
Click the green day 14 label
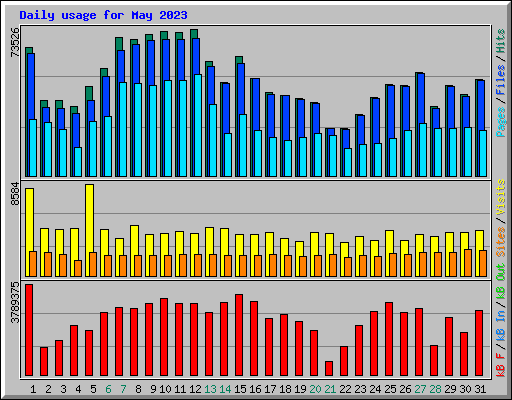(225, 389)
